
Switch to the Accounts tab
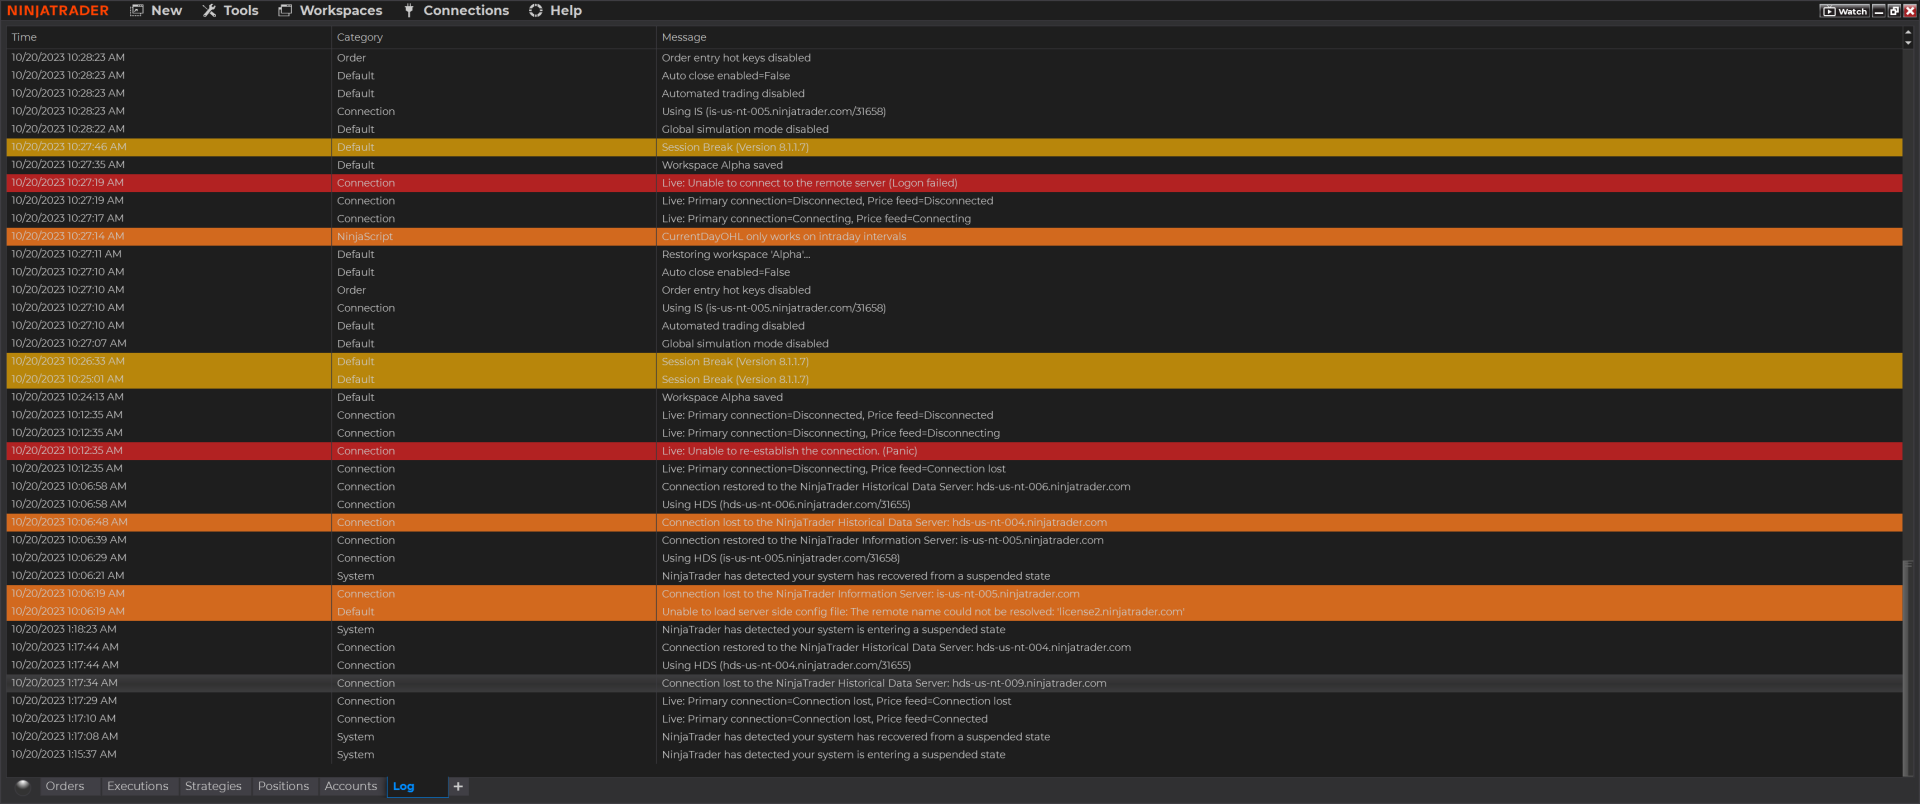coord(351,787)
